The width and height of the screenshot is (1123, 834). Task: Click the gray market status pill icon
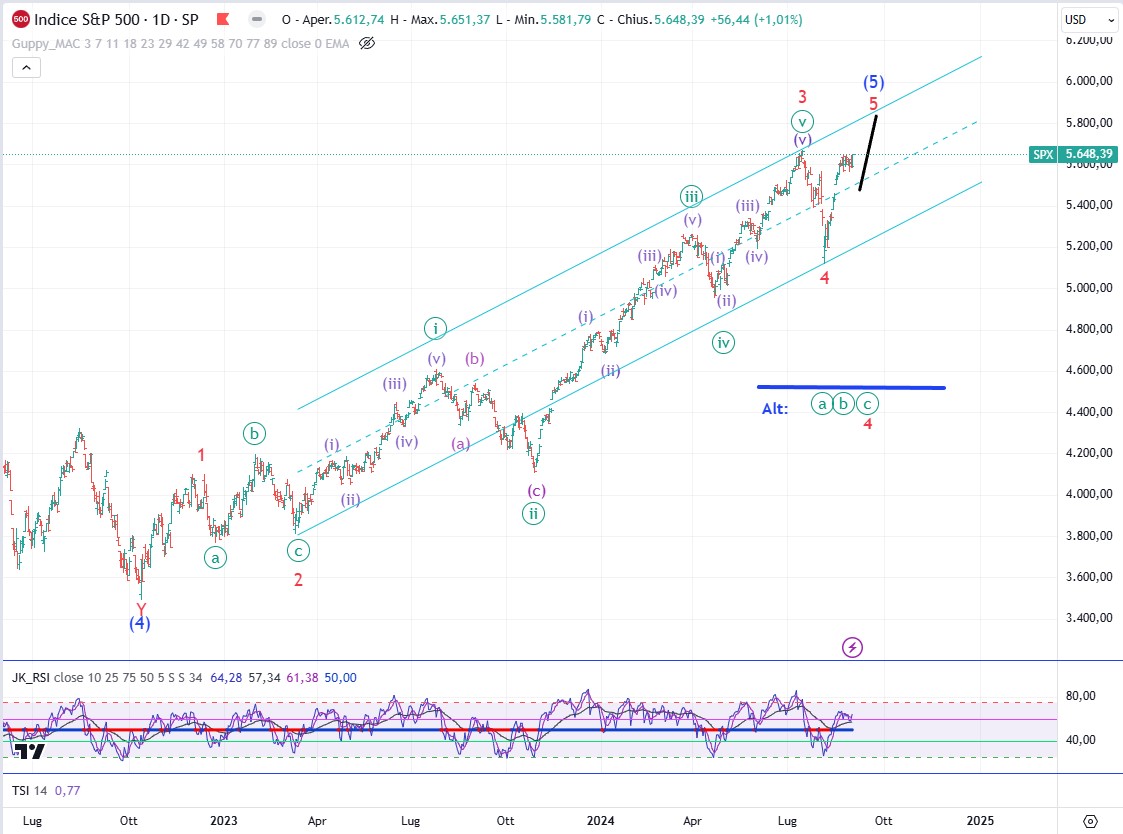tap(256, 19)
